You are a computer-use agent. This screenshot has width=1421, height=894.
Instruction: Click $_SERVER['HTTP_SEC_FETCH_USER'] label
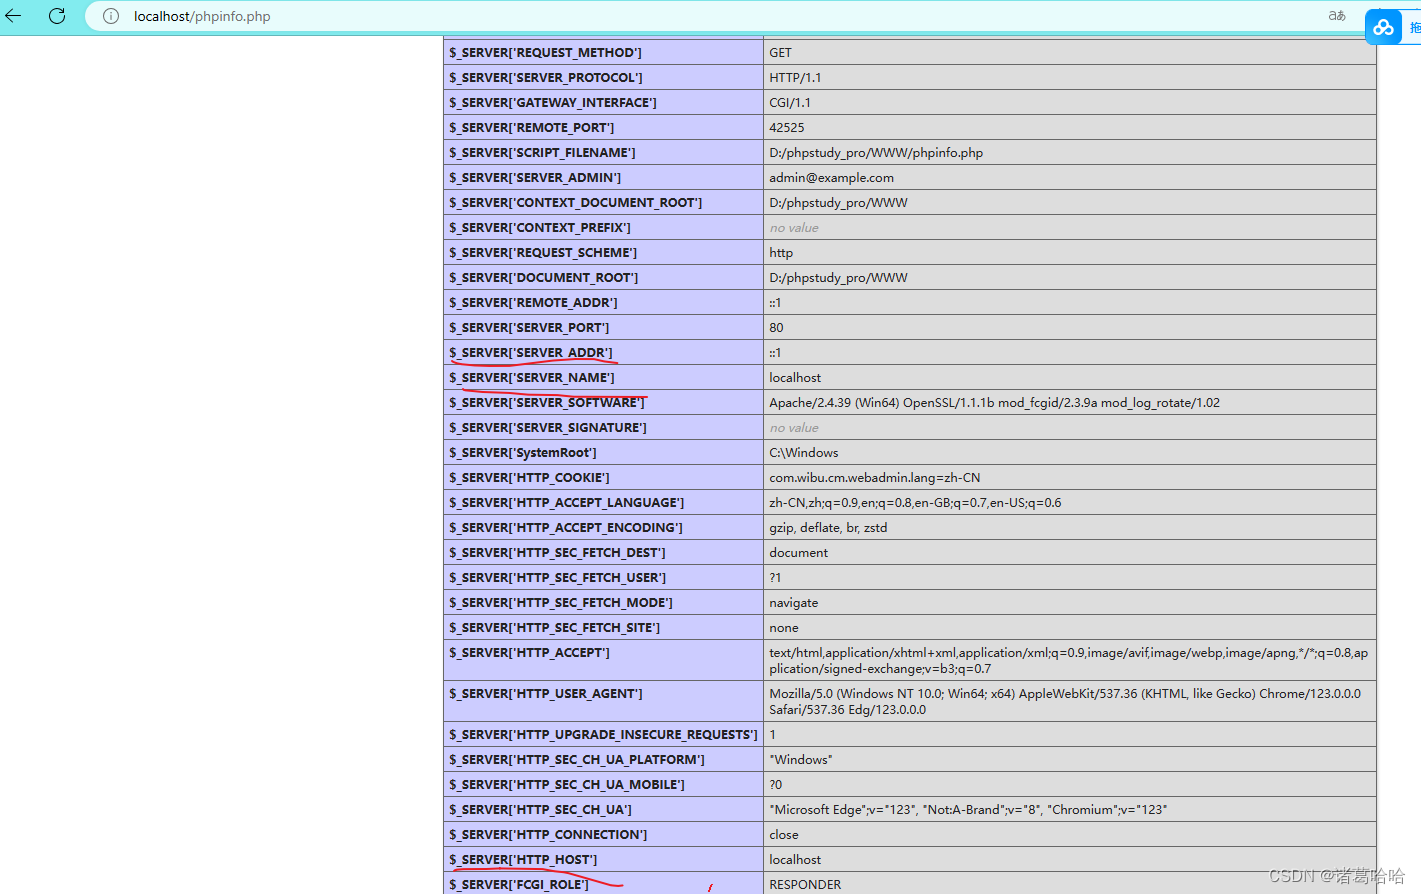point(557,577)
